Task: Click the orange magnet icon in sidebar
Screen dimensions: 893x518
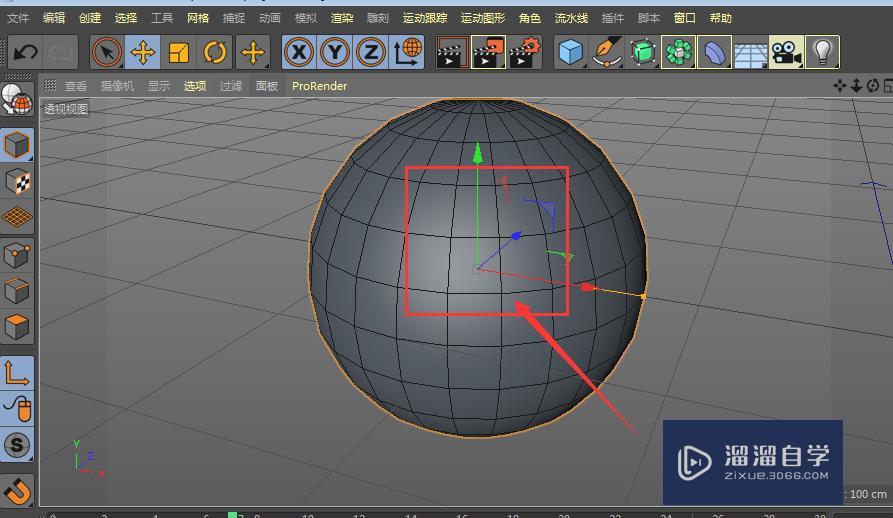Action: (x=17, y=491)
